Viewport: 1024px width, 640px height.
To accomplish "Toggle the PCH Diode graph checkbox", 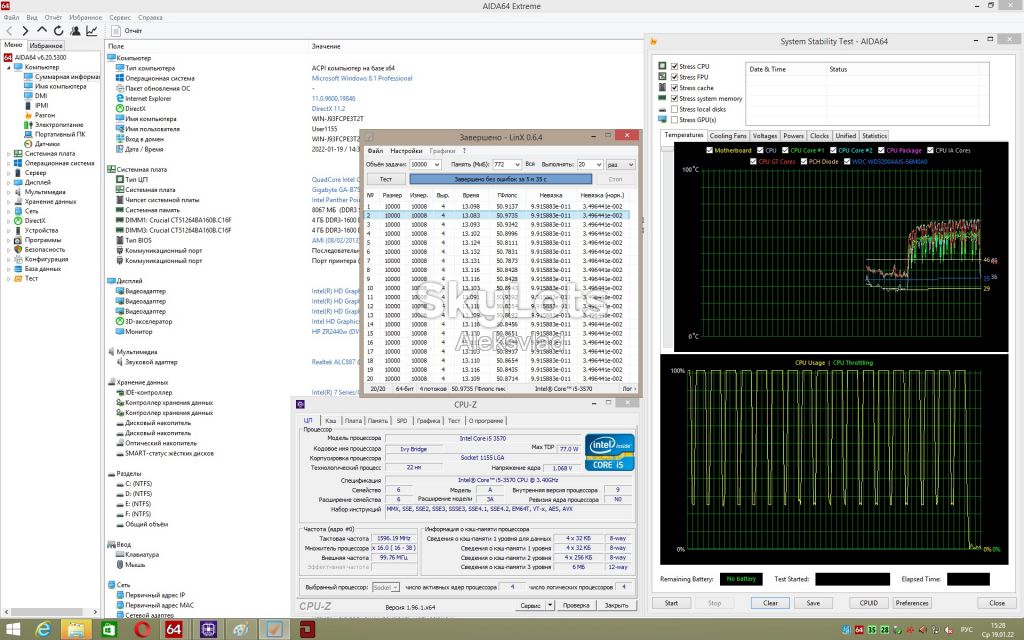I will pyautogui.click(x=804, y=161).
